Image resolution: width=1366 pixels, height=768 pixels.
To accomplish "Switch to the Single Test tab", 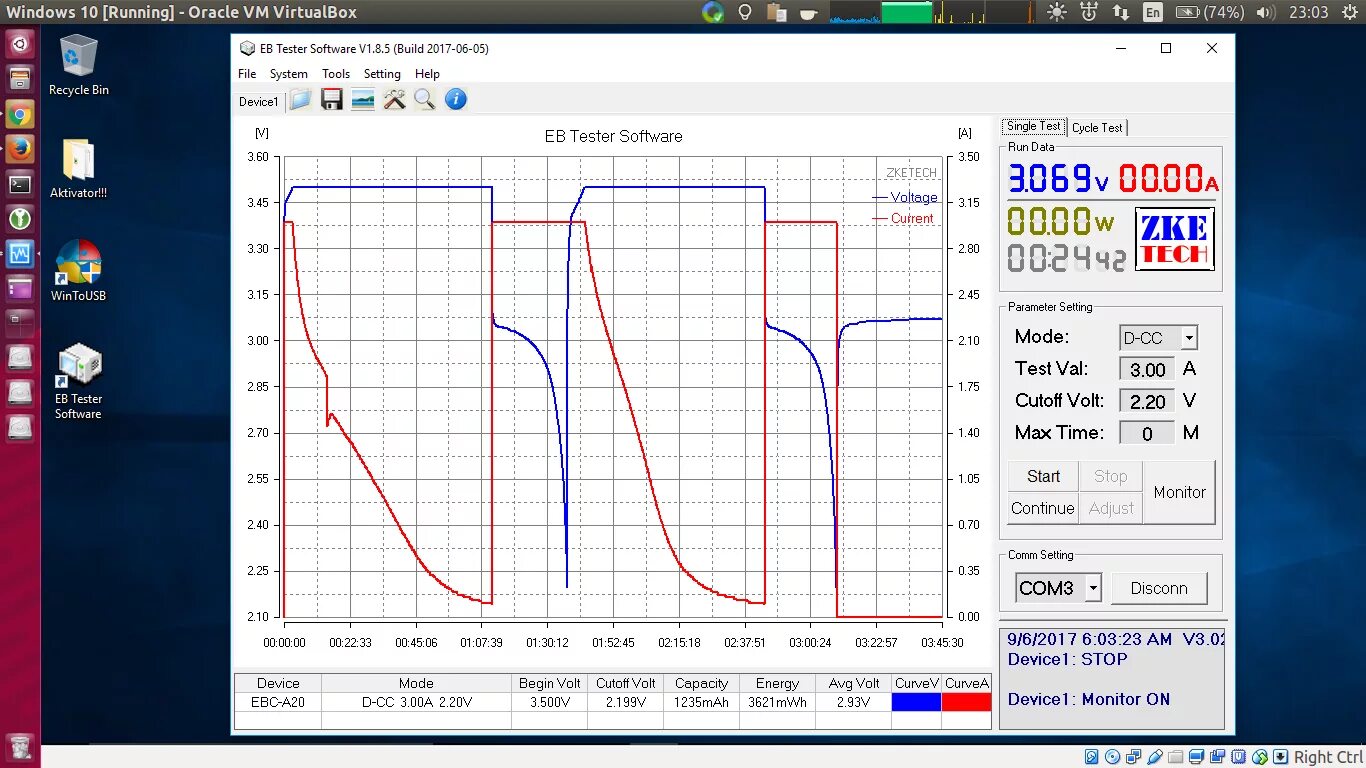I will [1034, 126].
